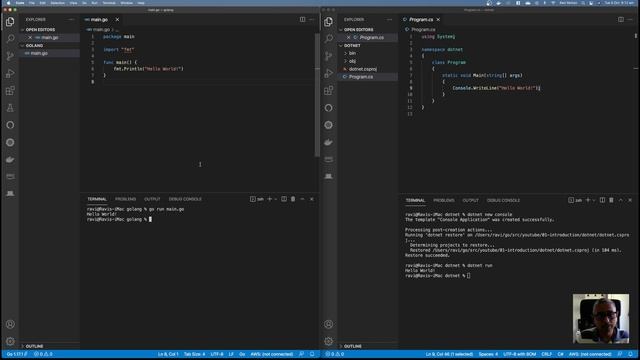Image resolution: width=640 pixels, height=360 pixels.
Task: Expand the obj folder
Action: (352, 61)
